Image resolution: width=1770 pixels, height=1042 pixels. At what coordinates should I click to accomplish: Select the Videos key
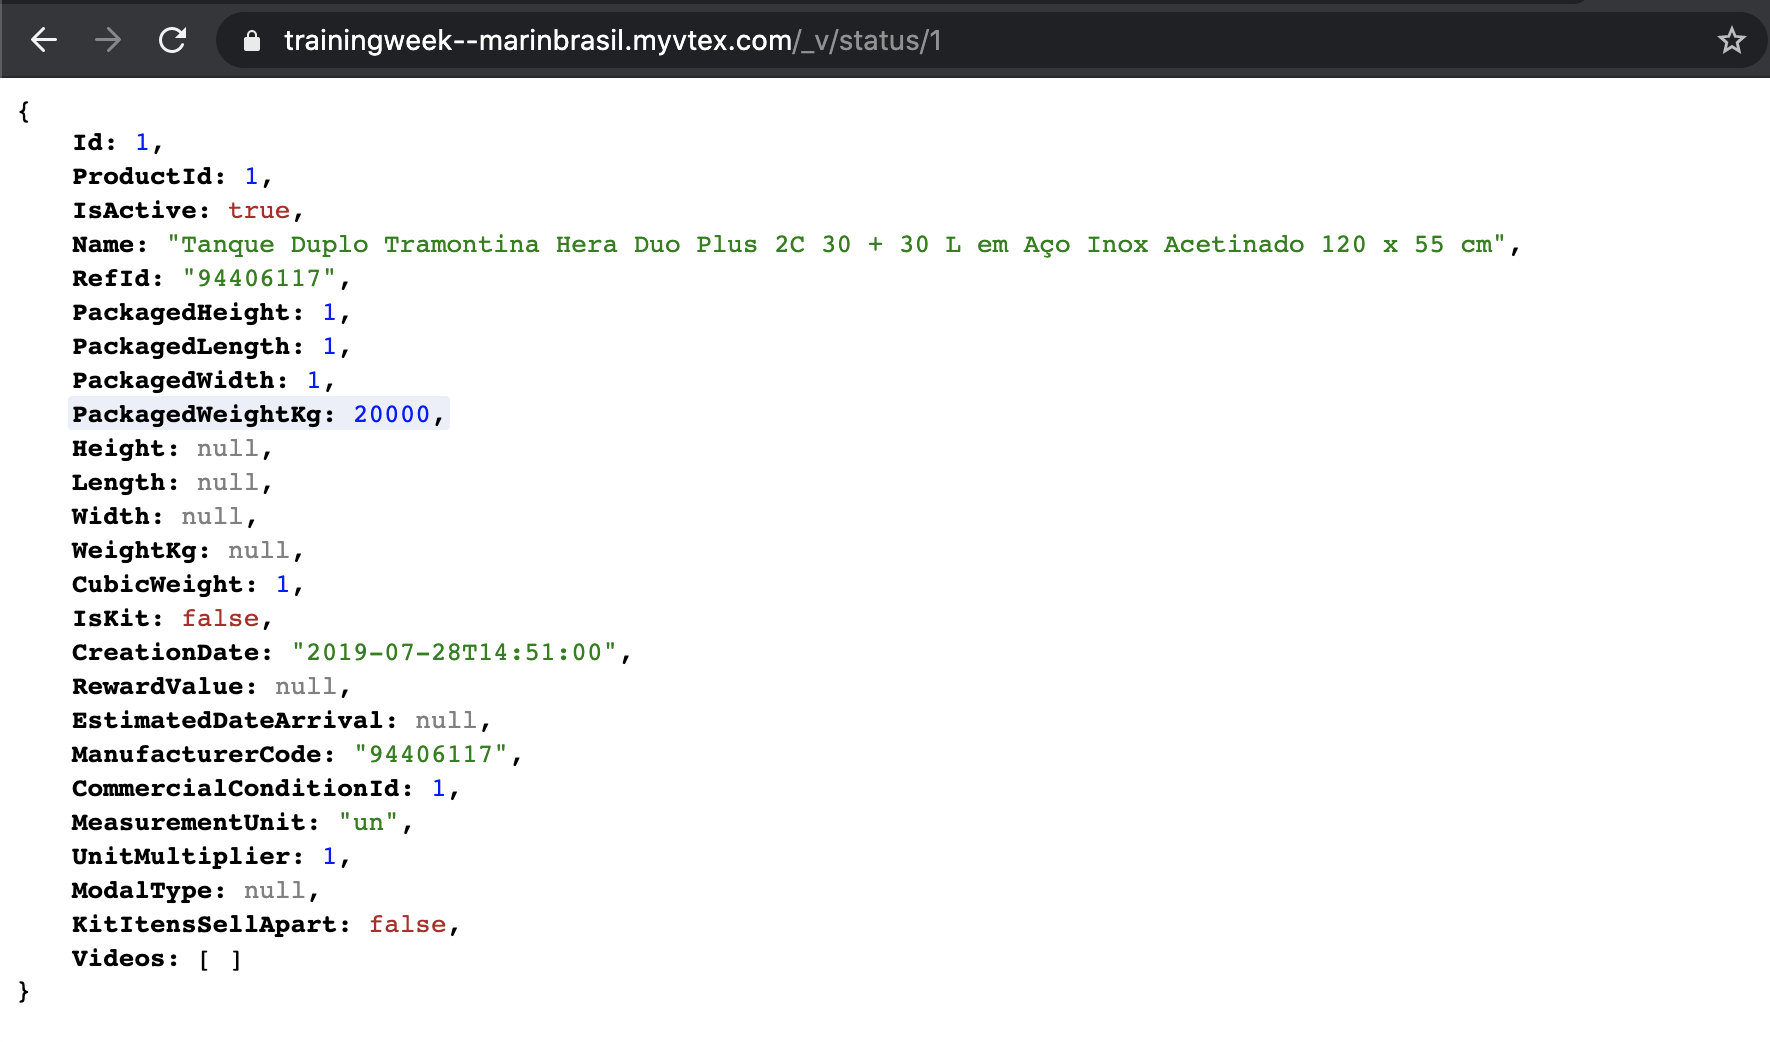point(125,959)
